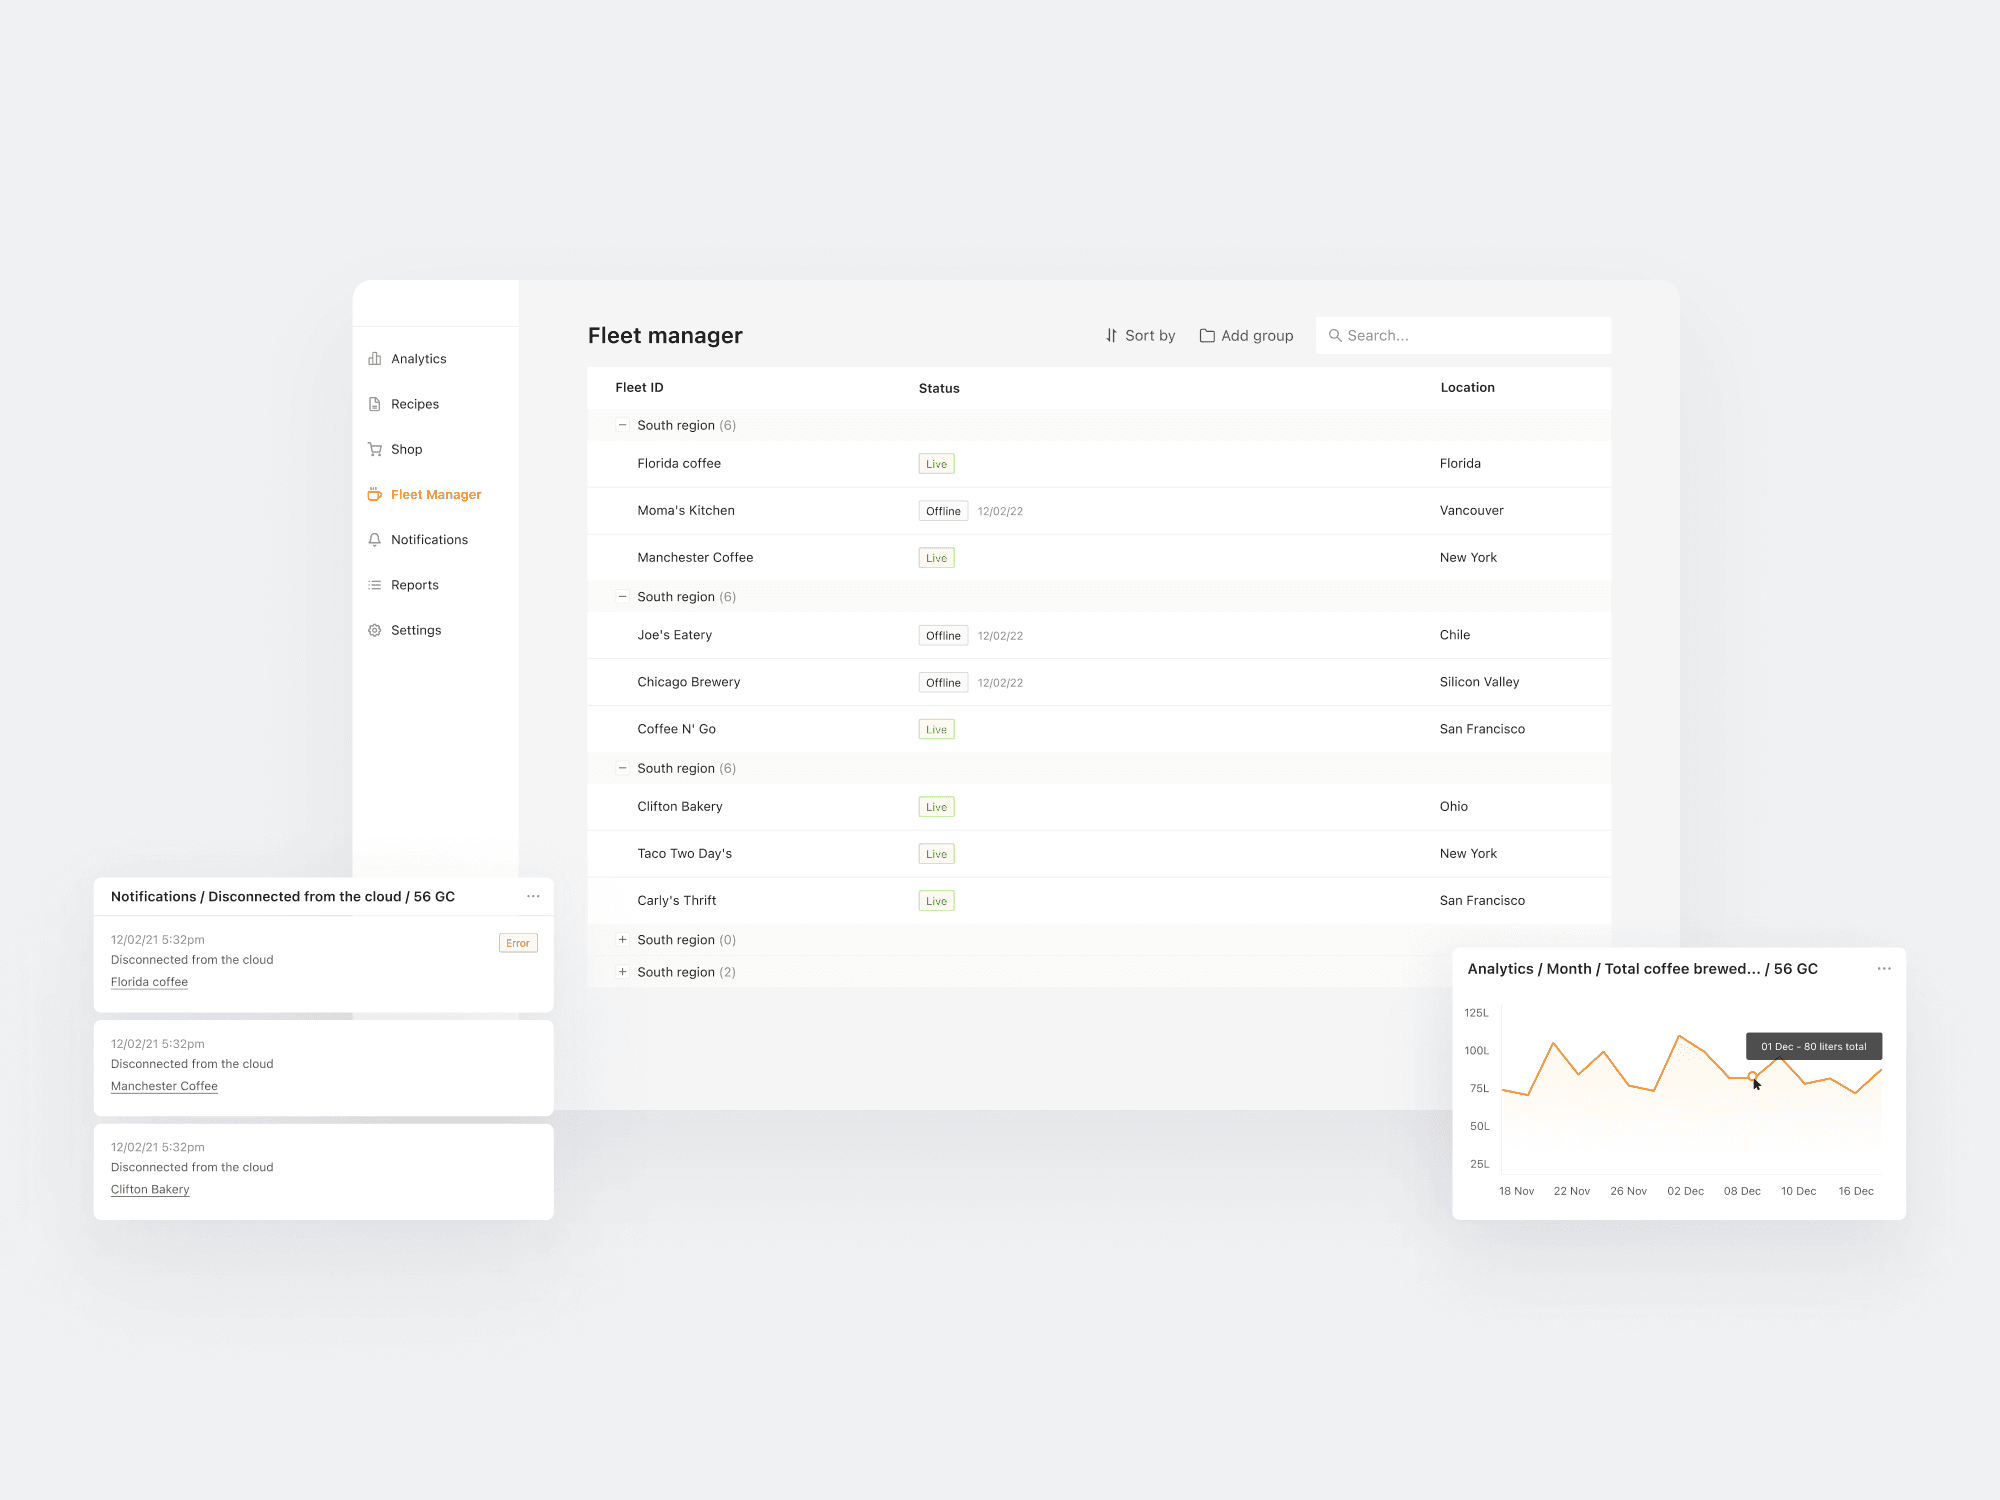Click the Notifications bell icon
The image size is (2000, 1500).
(374, 540)
